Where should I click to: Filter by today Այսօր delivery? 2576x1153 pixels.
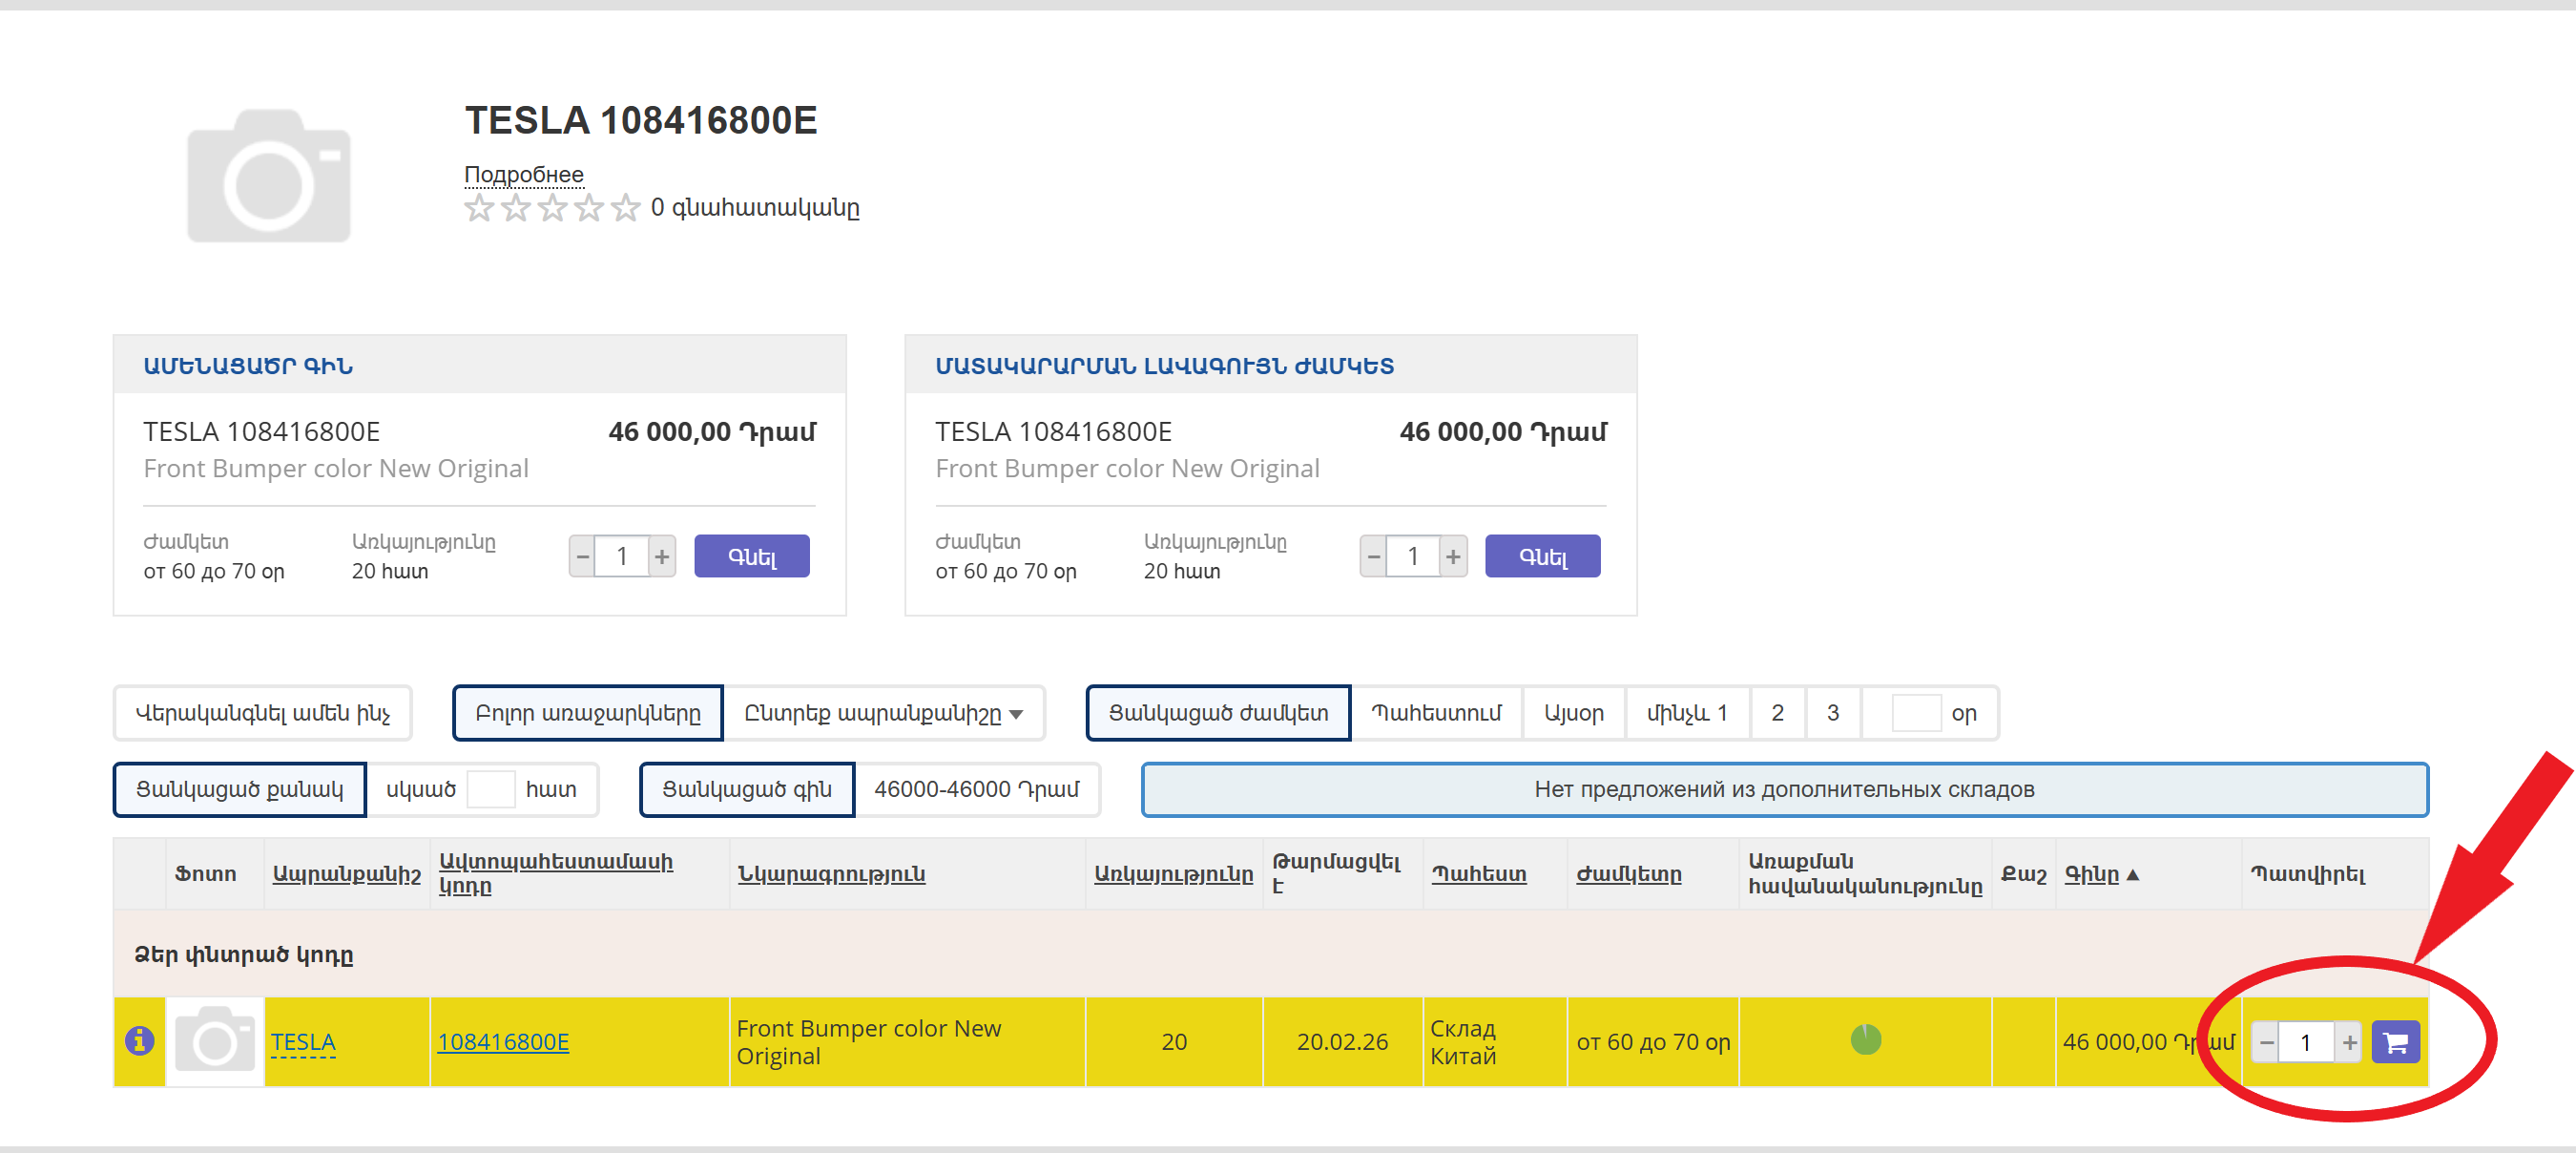coord(1574,713)
